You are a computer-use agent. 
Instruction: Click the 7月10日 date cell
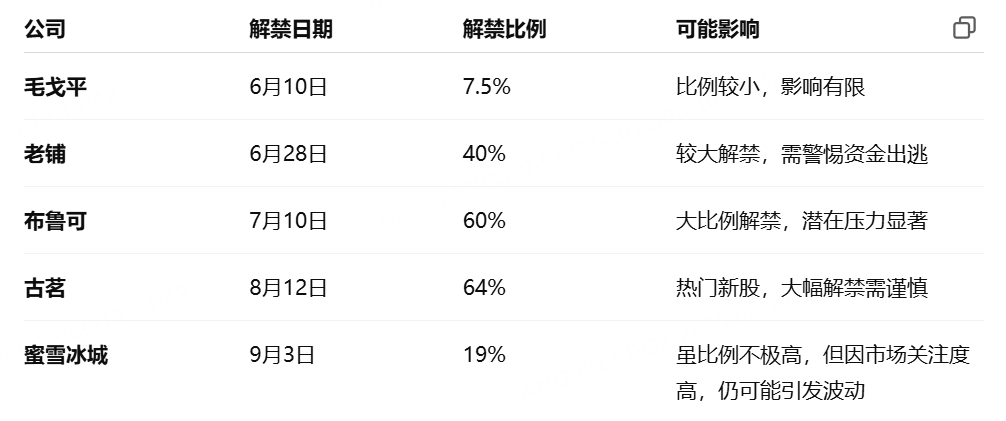[x=288, y=221]
